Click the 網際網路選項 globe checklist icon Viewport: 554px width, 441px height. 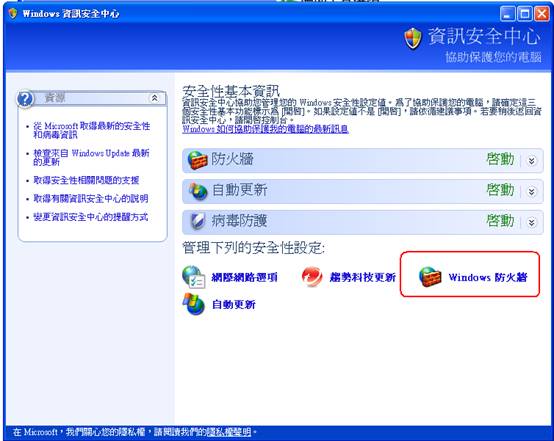pos(194,277)
